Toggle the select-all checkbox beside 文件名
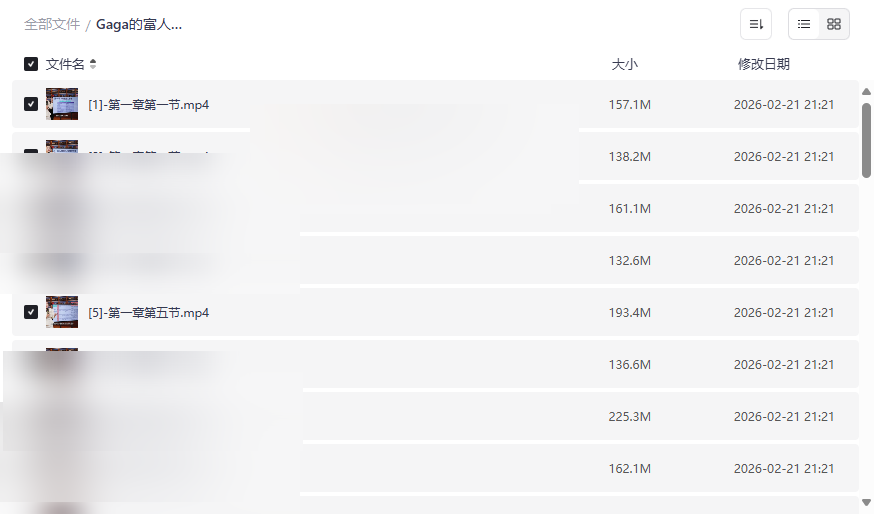The image size is (874, 514). [x=31, y=64]
